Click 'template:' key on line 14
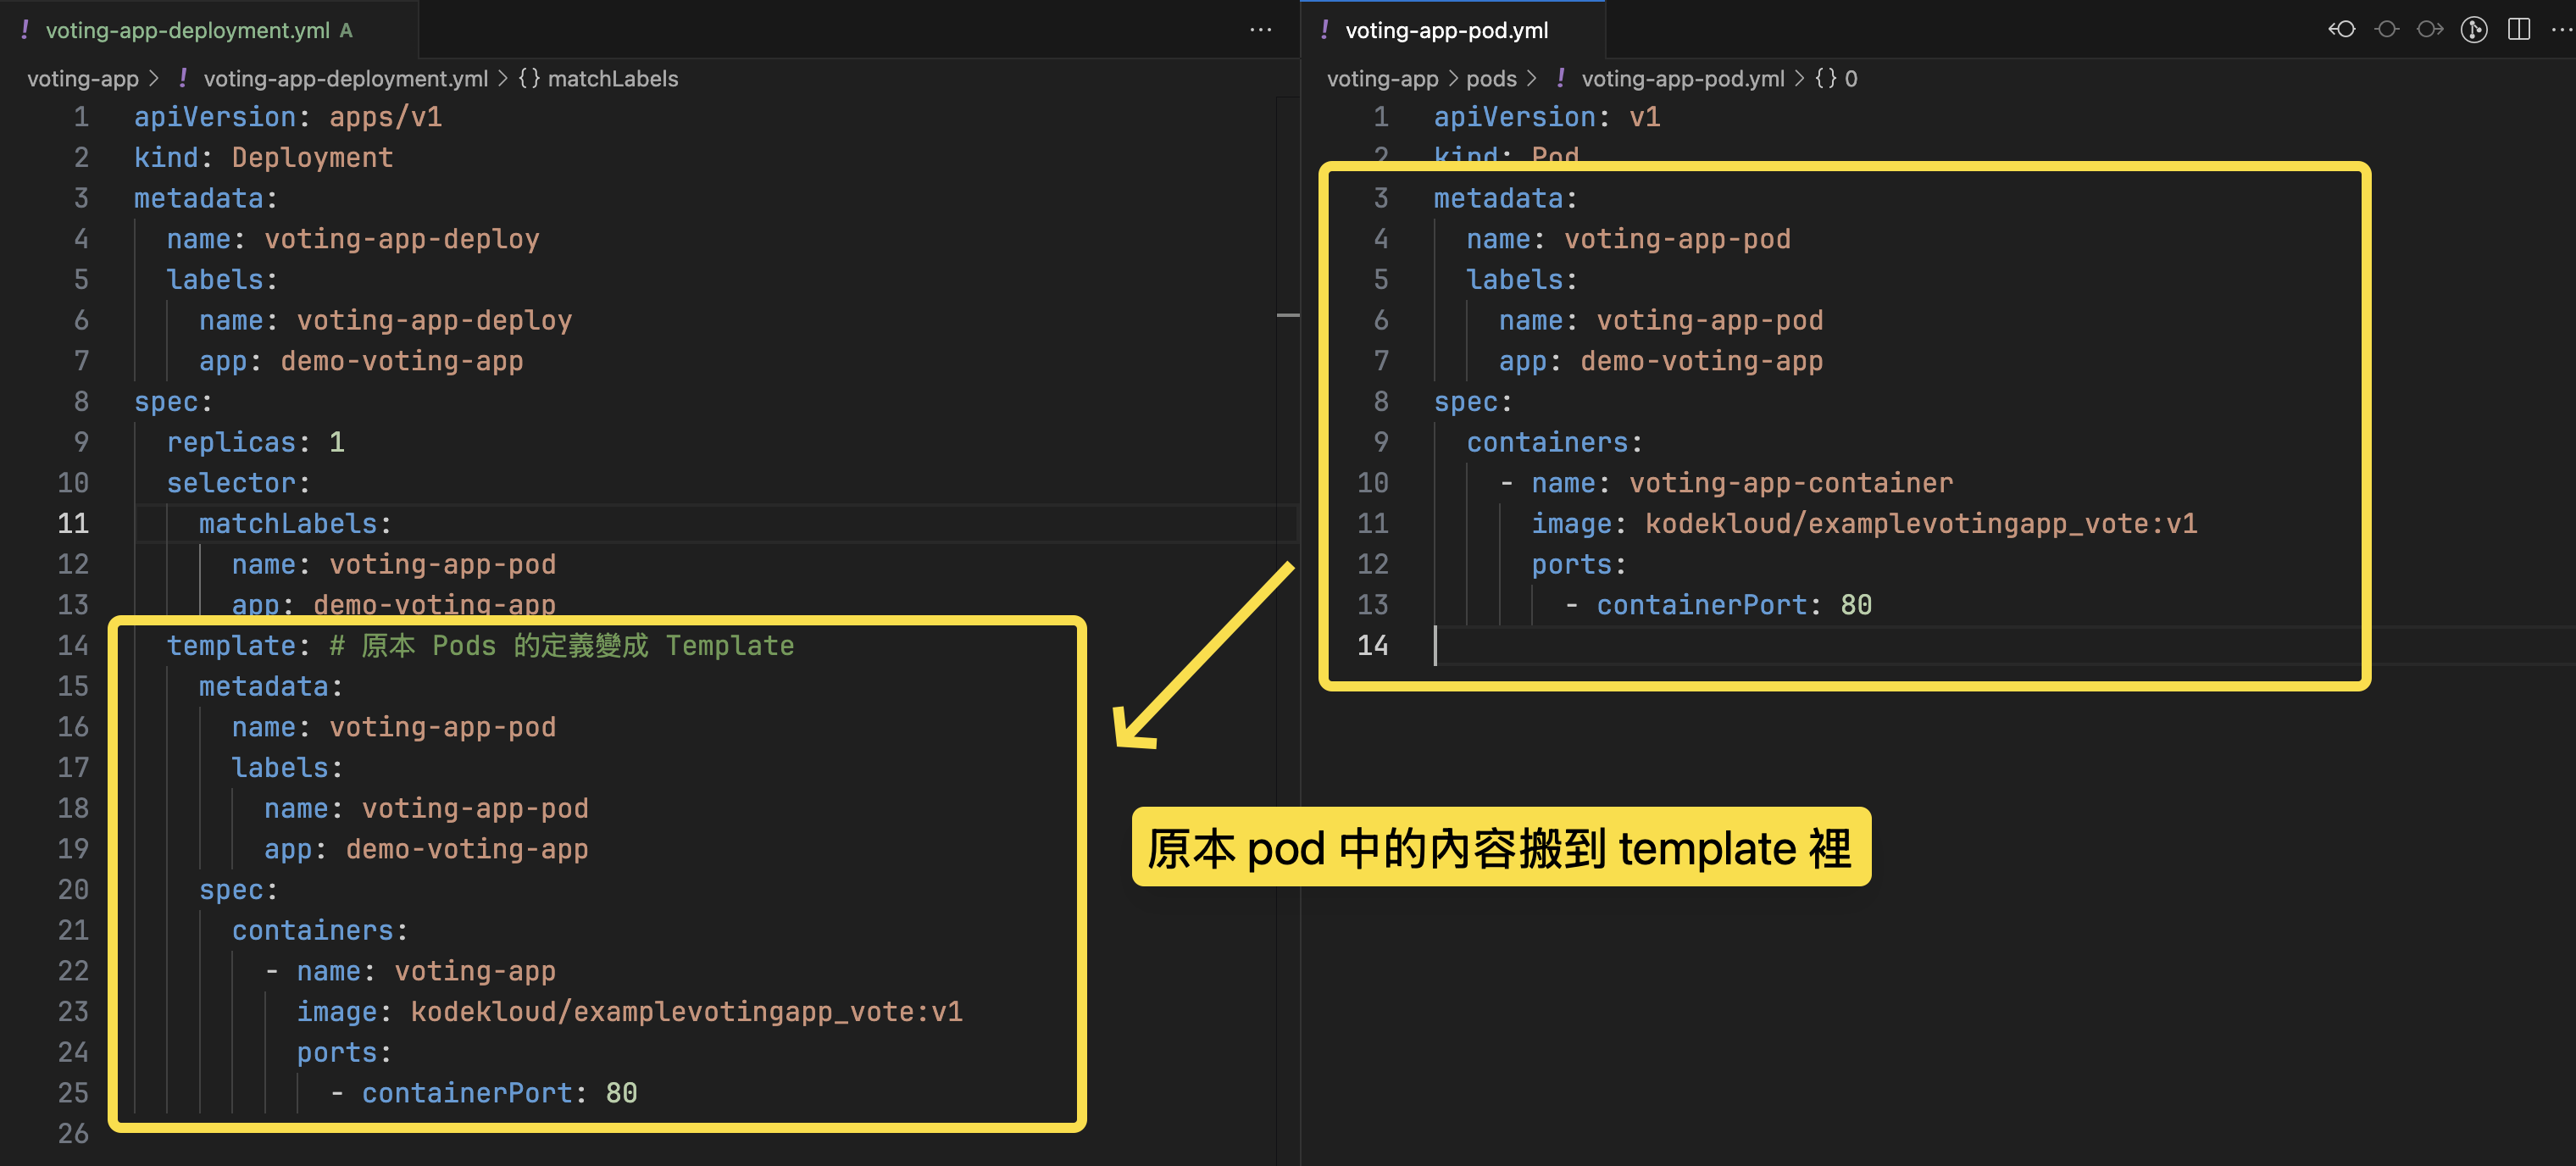2576x1166 pixels. click(238, 646)
